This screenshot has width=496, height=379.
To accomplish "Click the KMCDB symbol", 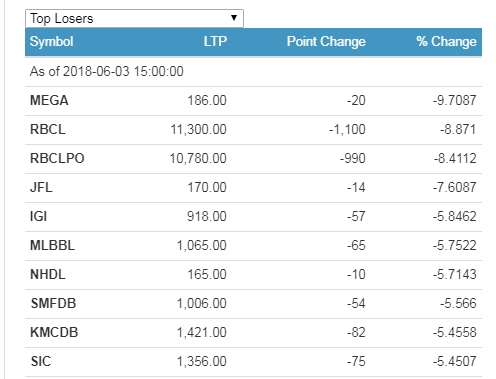I will tap(54, 332).
